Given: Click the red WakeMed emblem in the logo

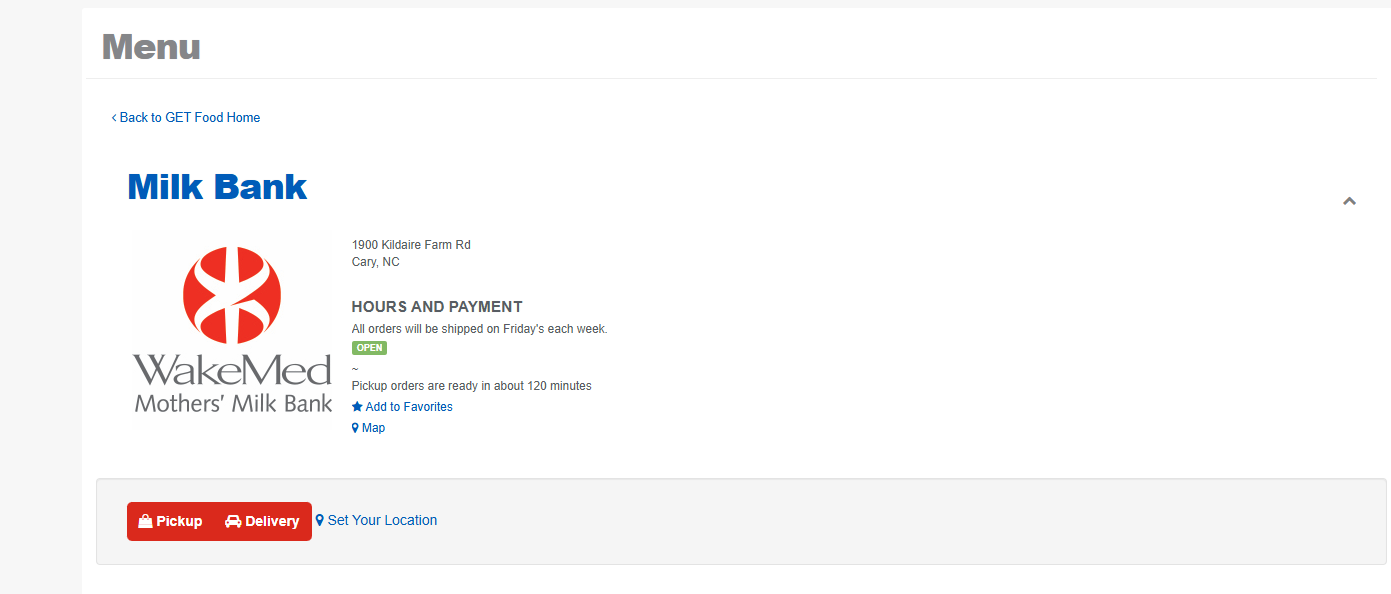Looking at the screenshot, I should 232,295.
